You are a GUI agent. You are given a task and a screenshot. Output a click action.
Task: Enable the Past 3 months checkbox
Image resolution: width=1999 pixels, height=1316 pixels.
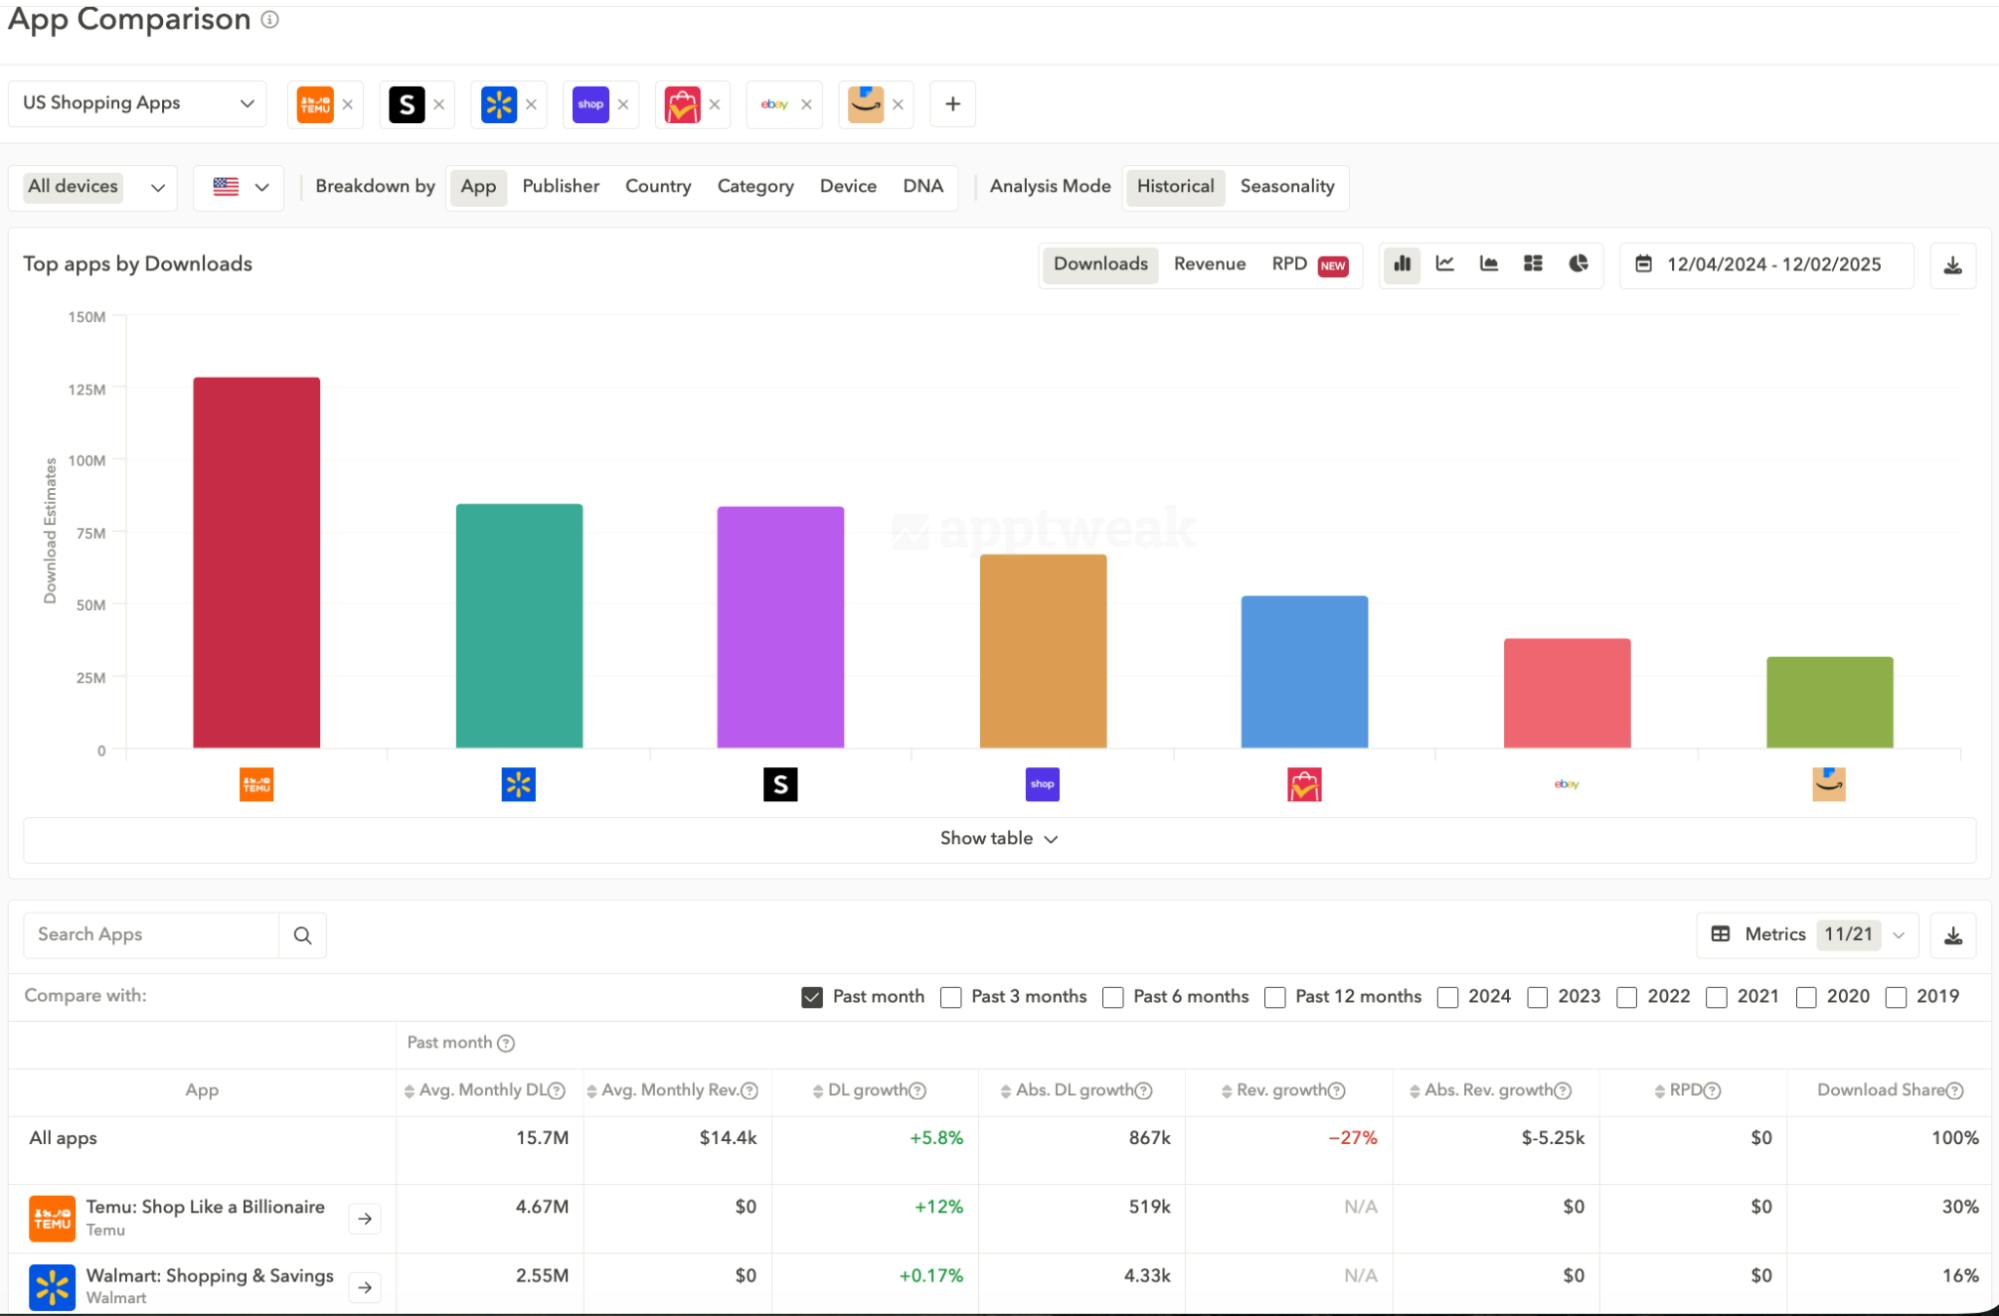tap(950, 997)
